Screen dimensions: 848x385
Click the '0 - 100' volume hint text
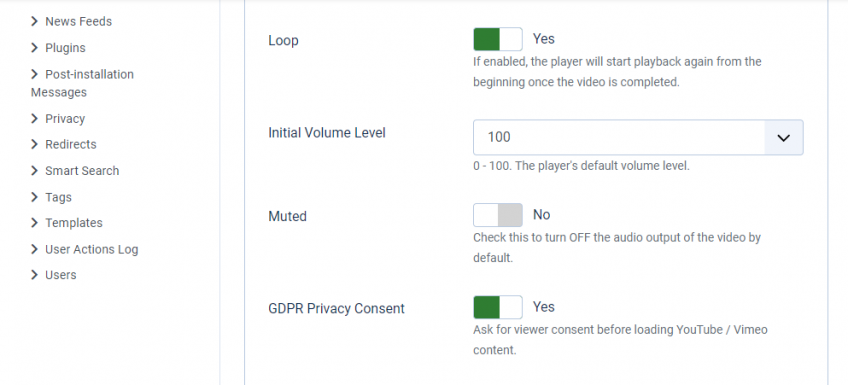581,166
